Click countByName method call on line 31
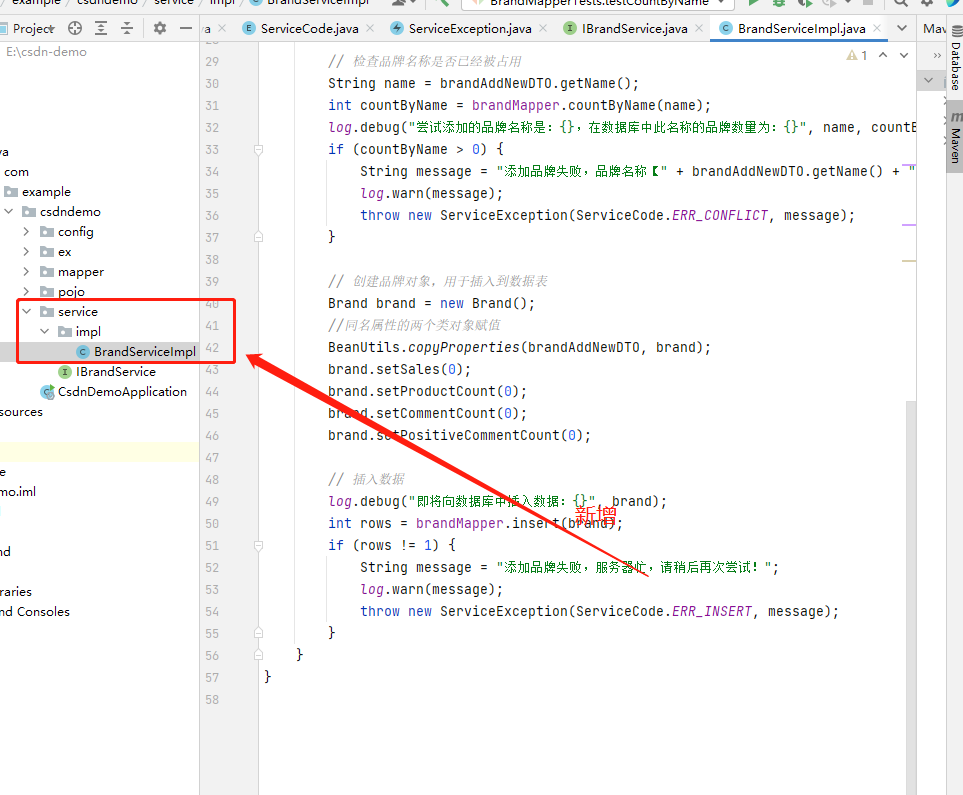The width and height of the screenshot is (963, 795). point(611,106)
